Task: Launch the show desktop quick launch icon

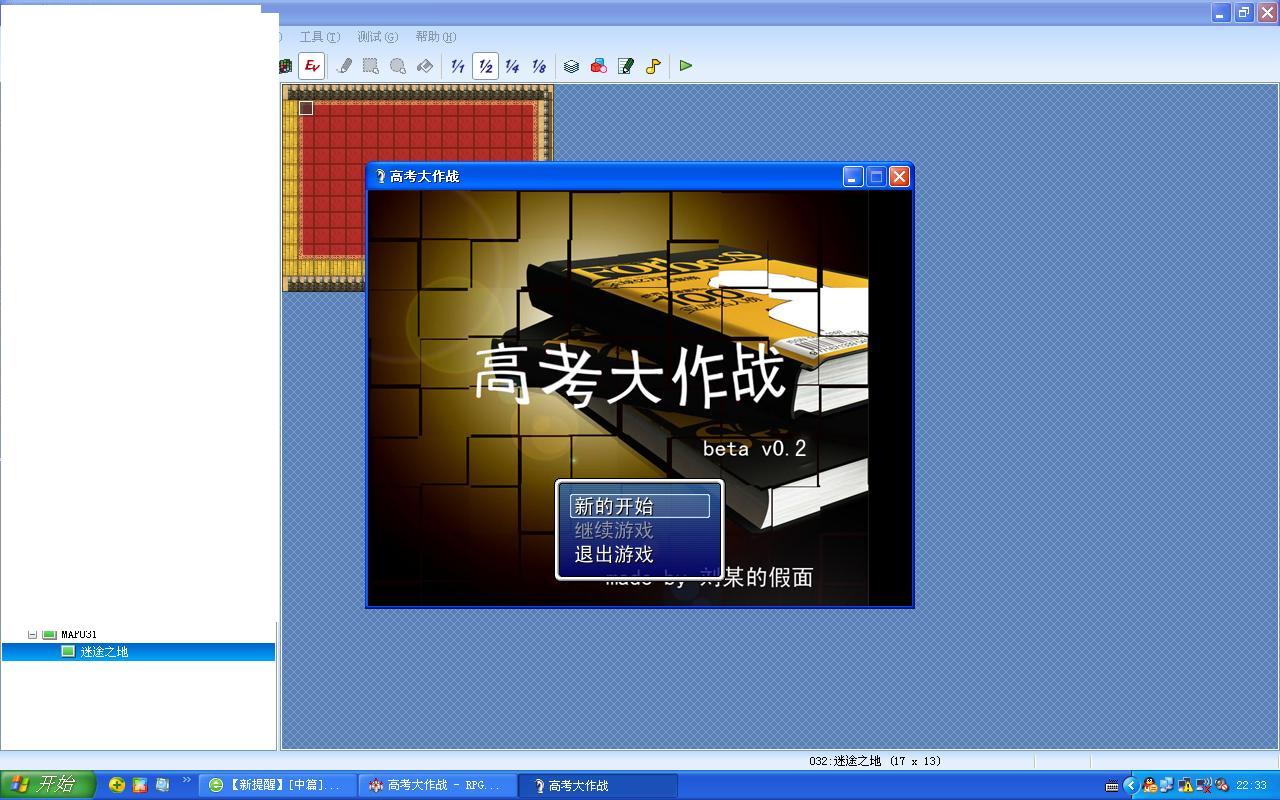Action: pos(163,785)
